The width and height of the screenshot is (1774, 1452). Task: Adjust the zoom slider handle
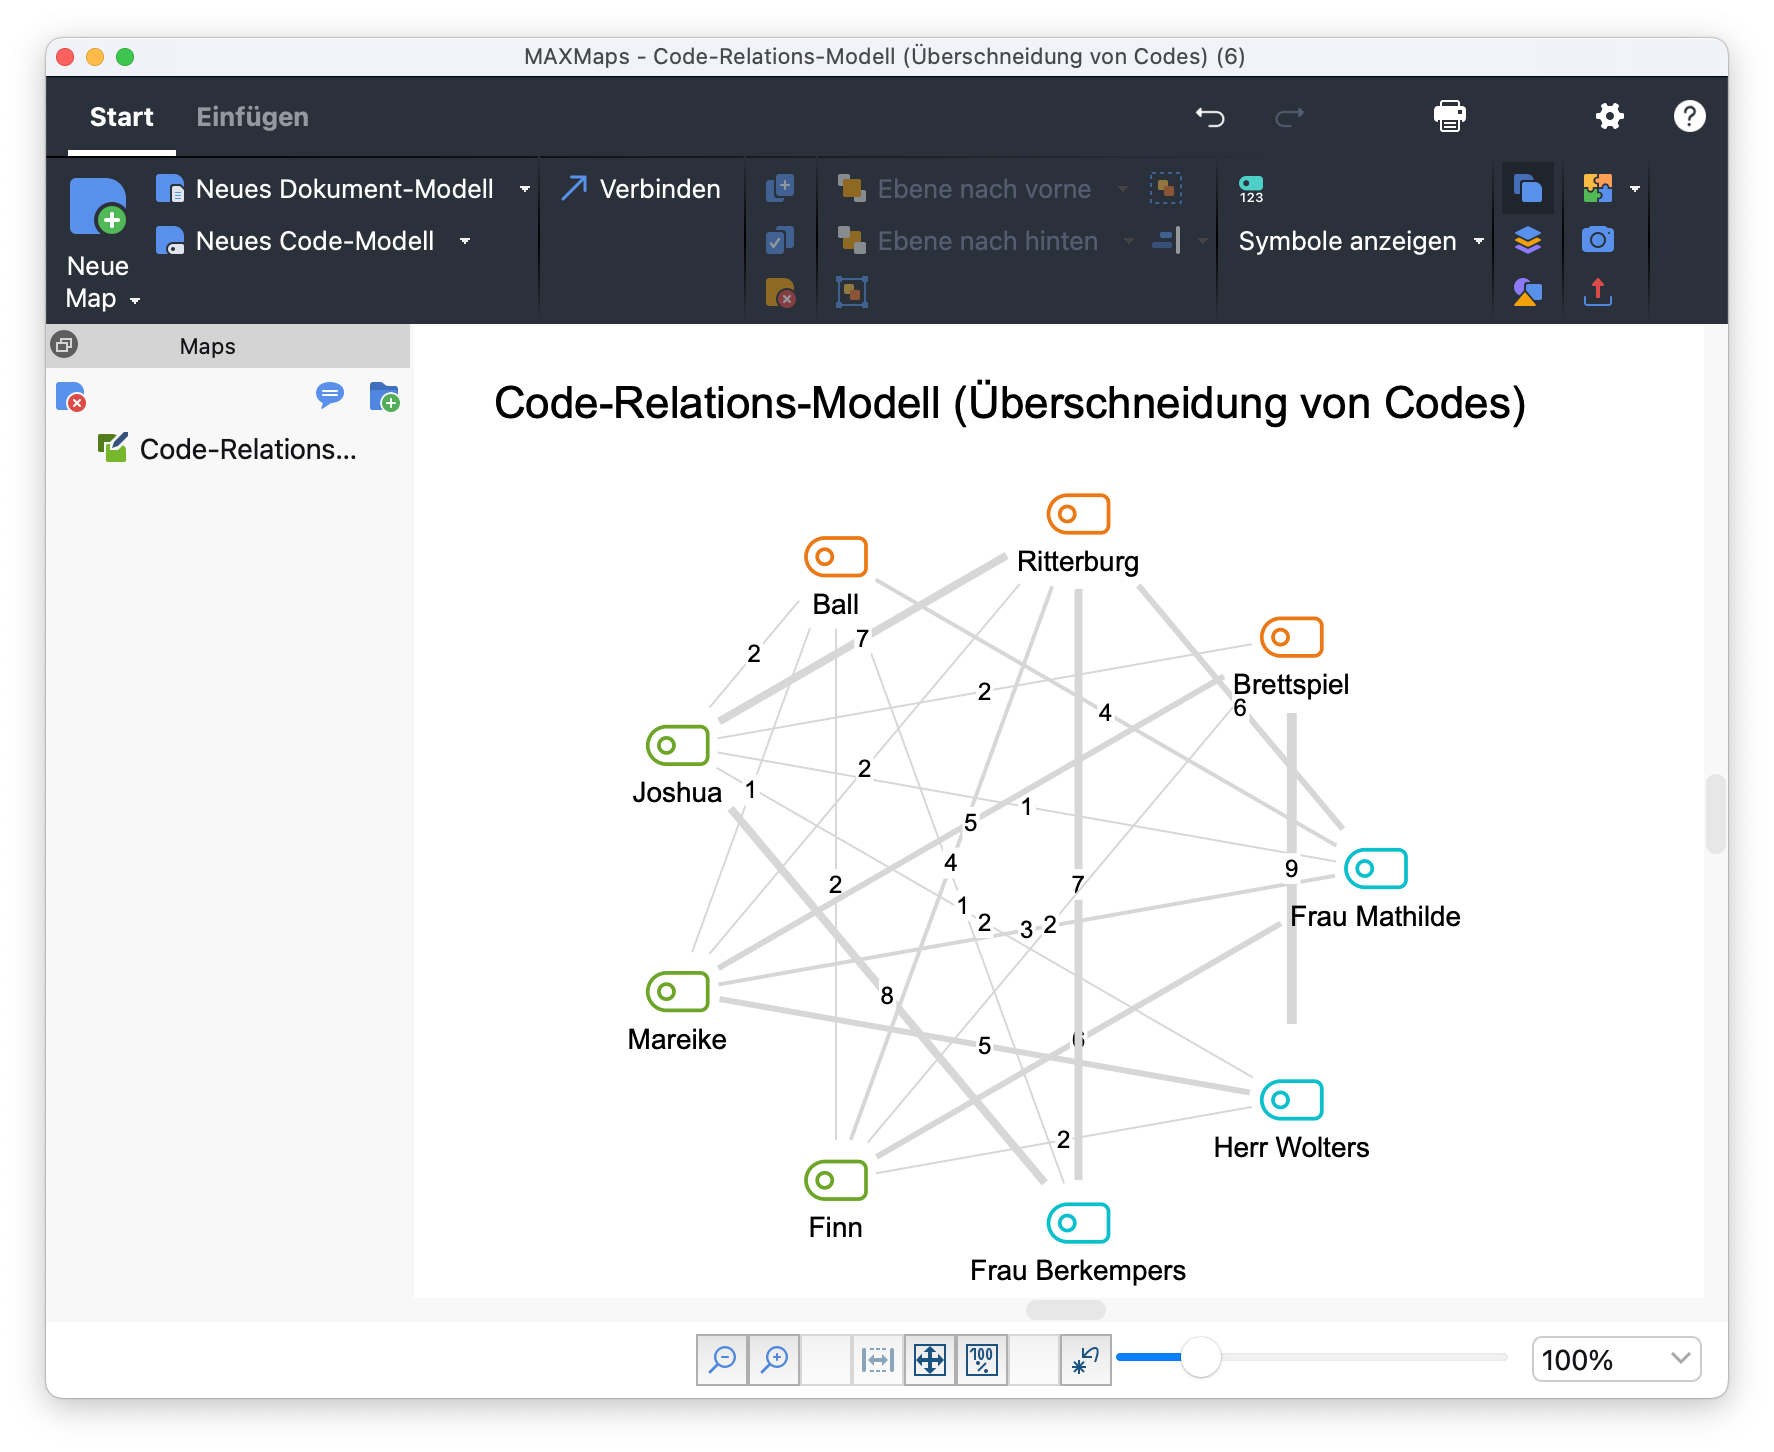coord(1201,1357)
